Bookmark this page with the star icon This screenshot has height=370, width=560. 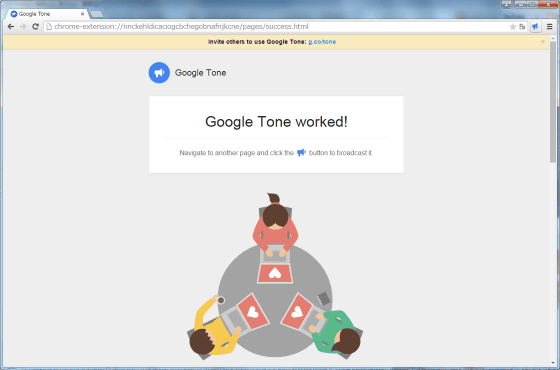click(x=512, y=27)
